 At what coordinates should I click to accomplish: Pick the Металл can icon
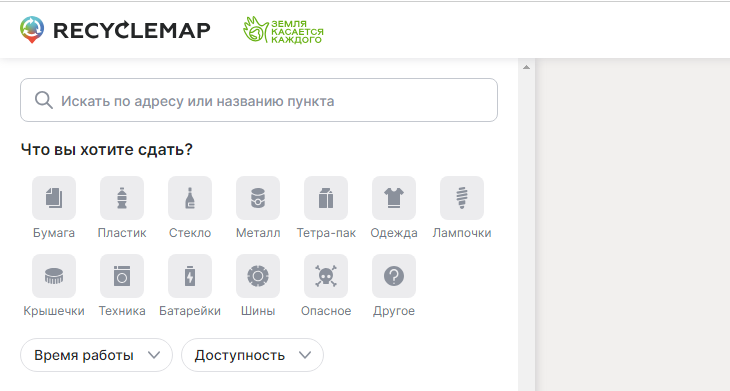(x=258, y=198)
